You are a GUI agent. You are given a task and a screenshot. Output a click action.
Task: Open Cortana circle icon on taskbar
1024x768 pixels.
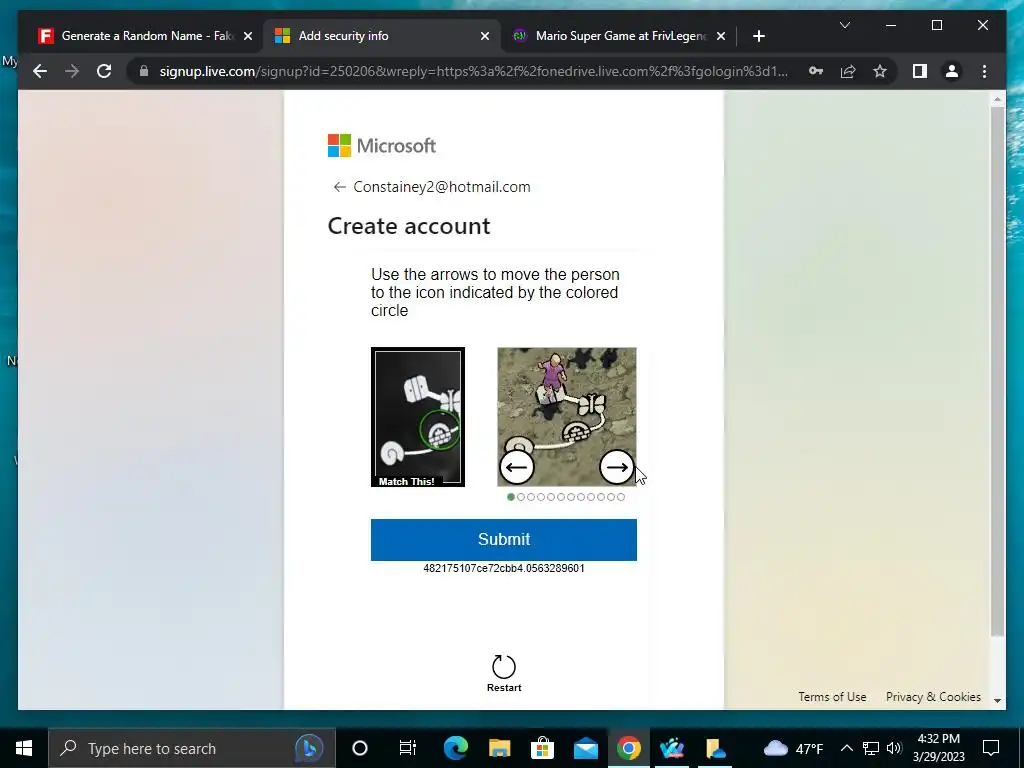[x=360, y=748]
